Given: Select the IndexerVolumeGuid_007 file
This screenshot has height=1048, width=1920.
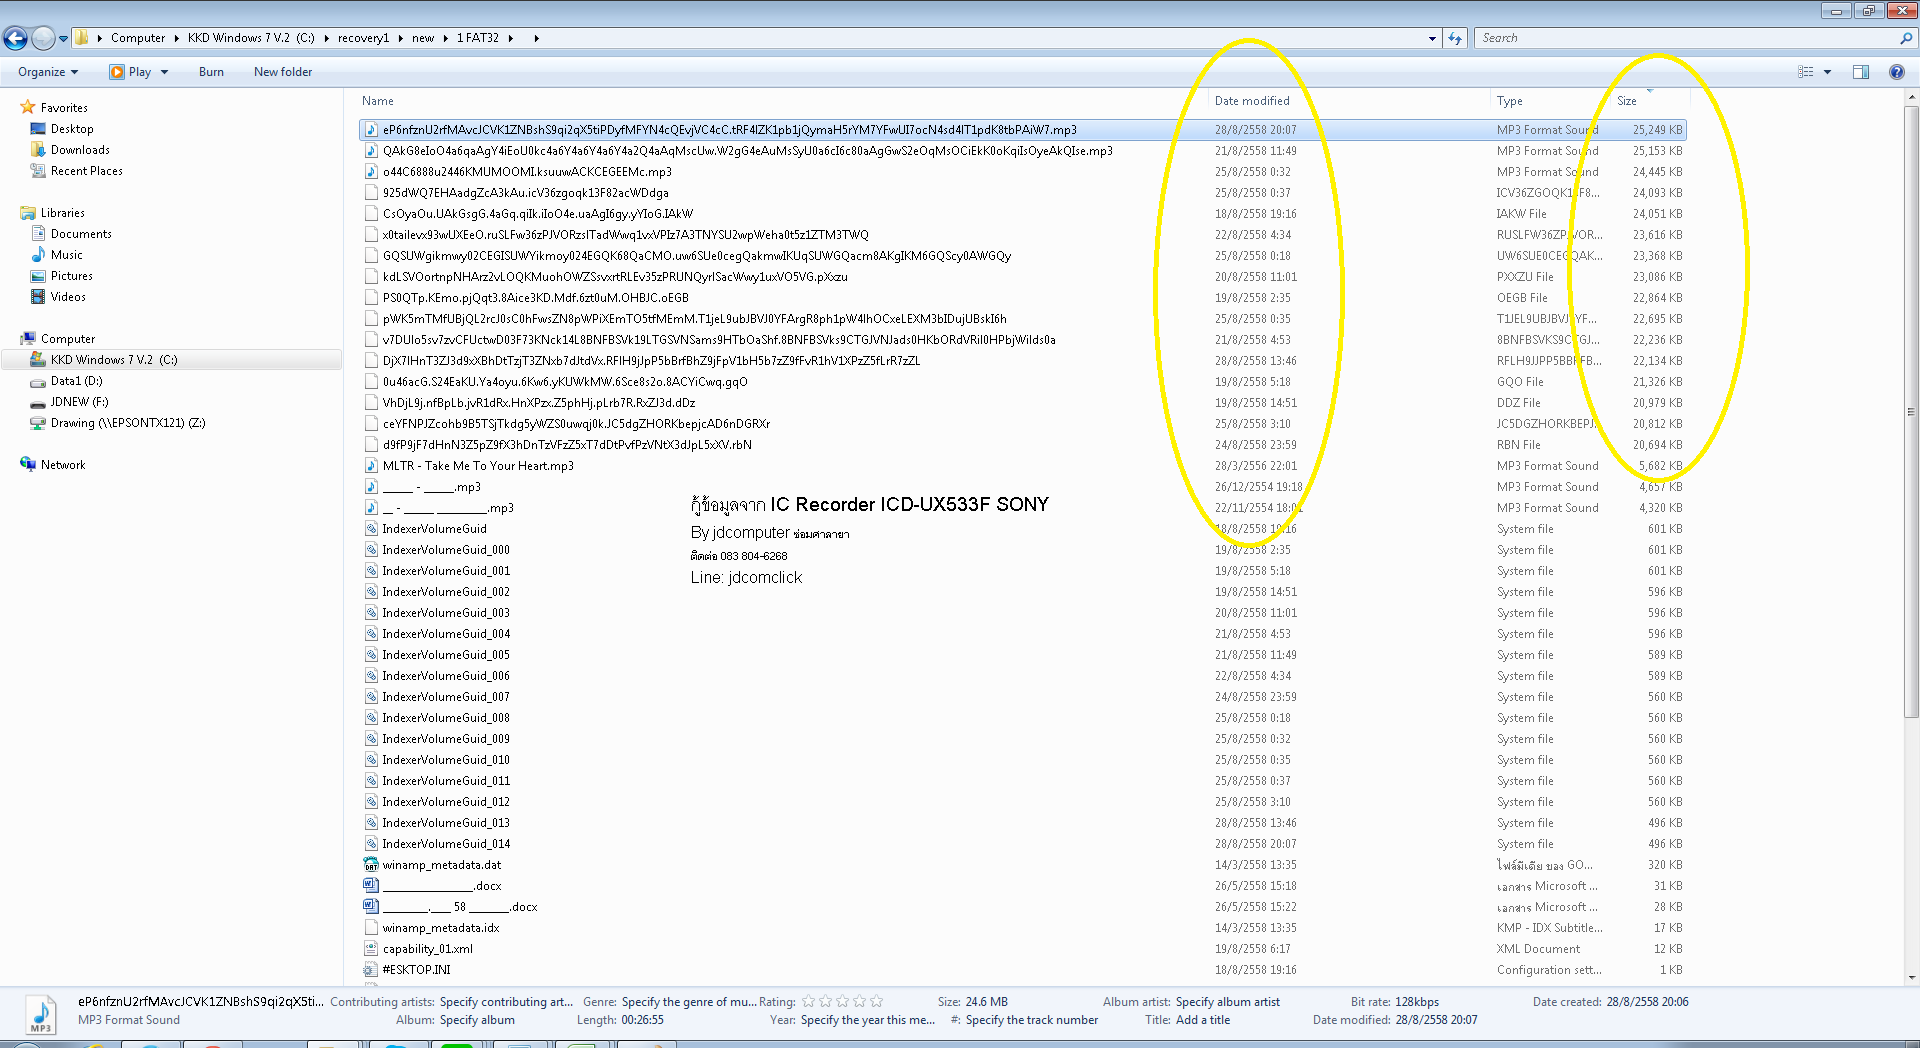Looking at the screenshot, I should [446, 697].
